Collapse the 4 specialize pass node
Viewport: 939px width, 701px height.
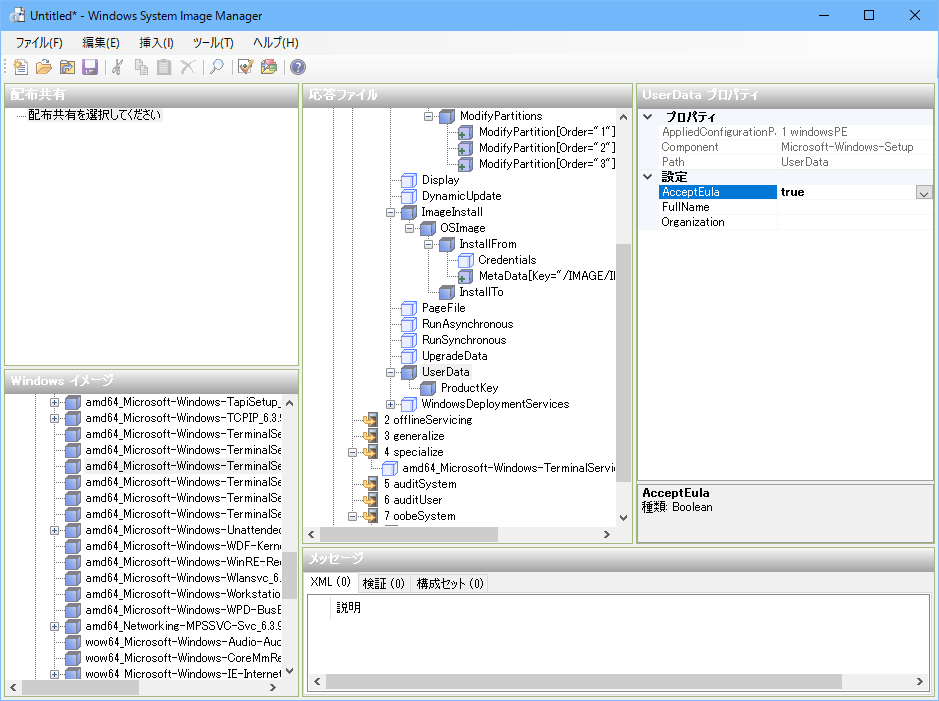tap(352, 452)
